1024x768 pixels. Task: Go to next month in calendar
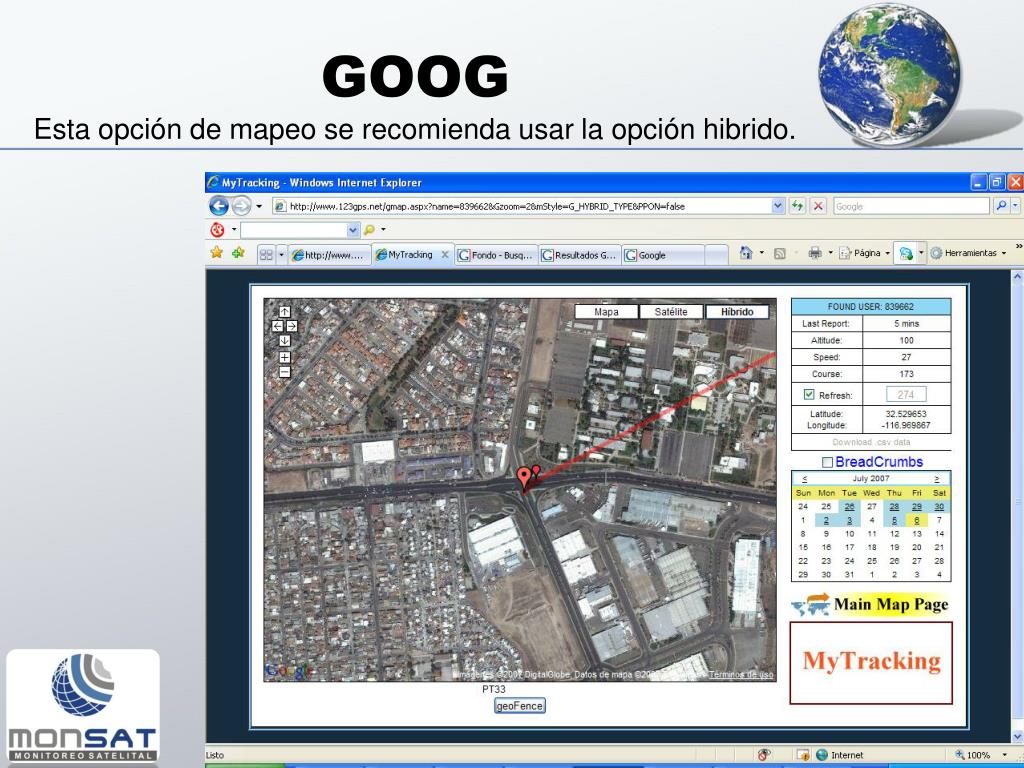936,479
